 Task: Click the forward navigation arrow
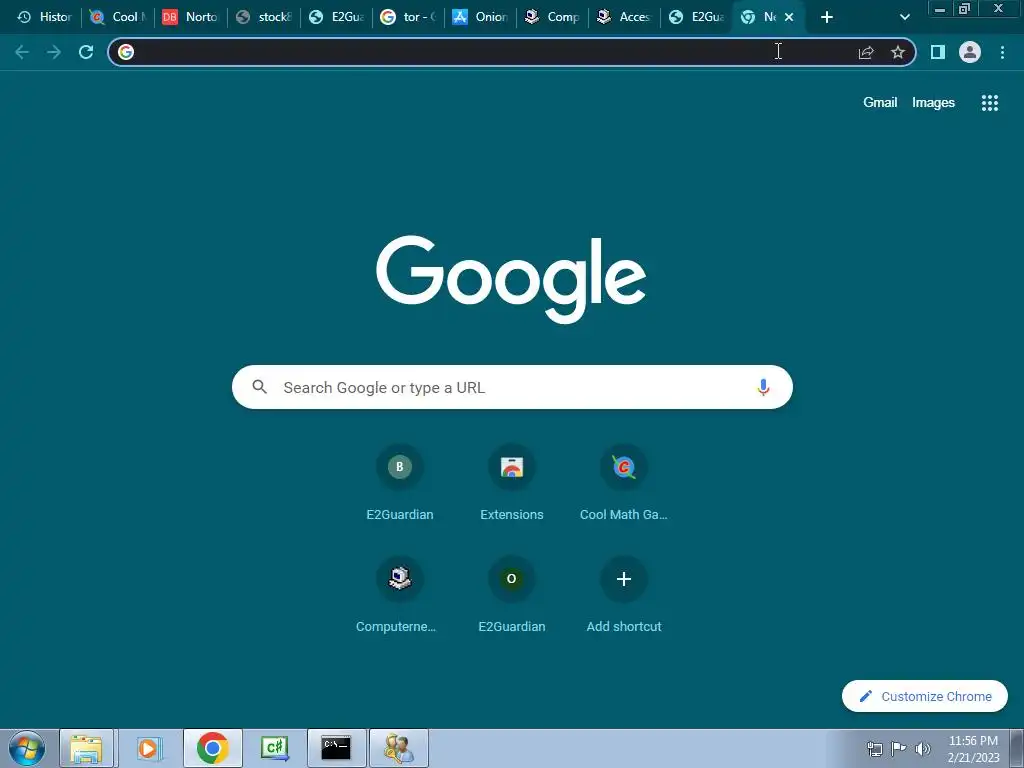[x=54, y=52]
